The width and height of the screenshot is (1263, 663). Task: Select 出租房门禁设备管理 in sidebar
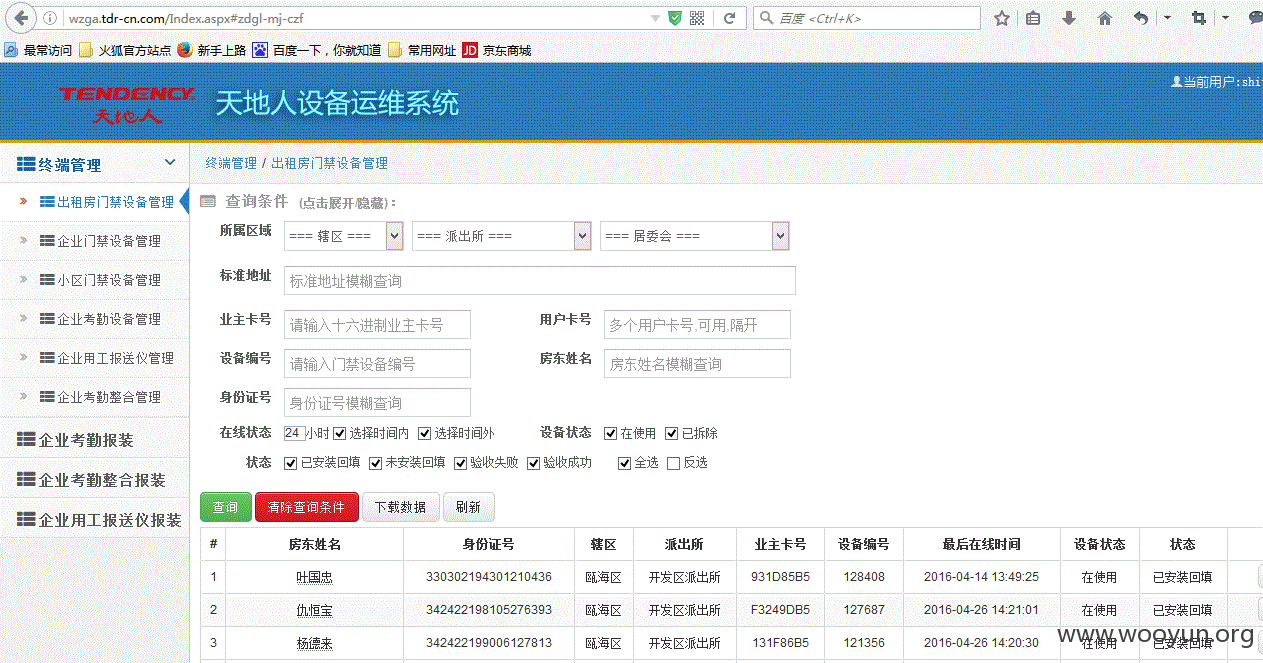(x=94, y=202)
